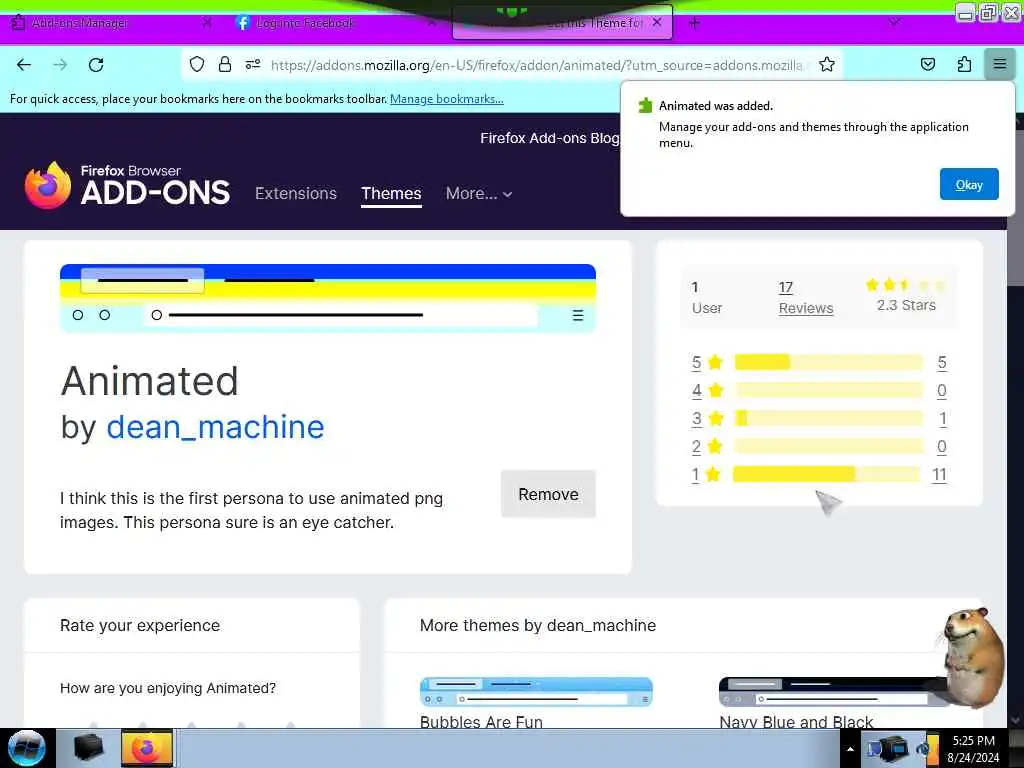Click the Firefox Browser Add-ons logo
Viewport: 1024px width, 768px height.
click(127, 186)
